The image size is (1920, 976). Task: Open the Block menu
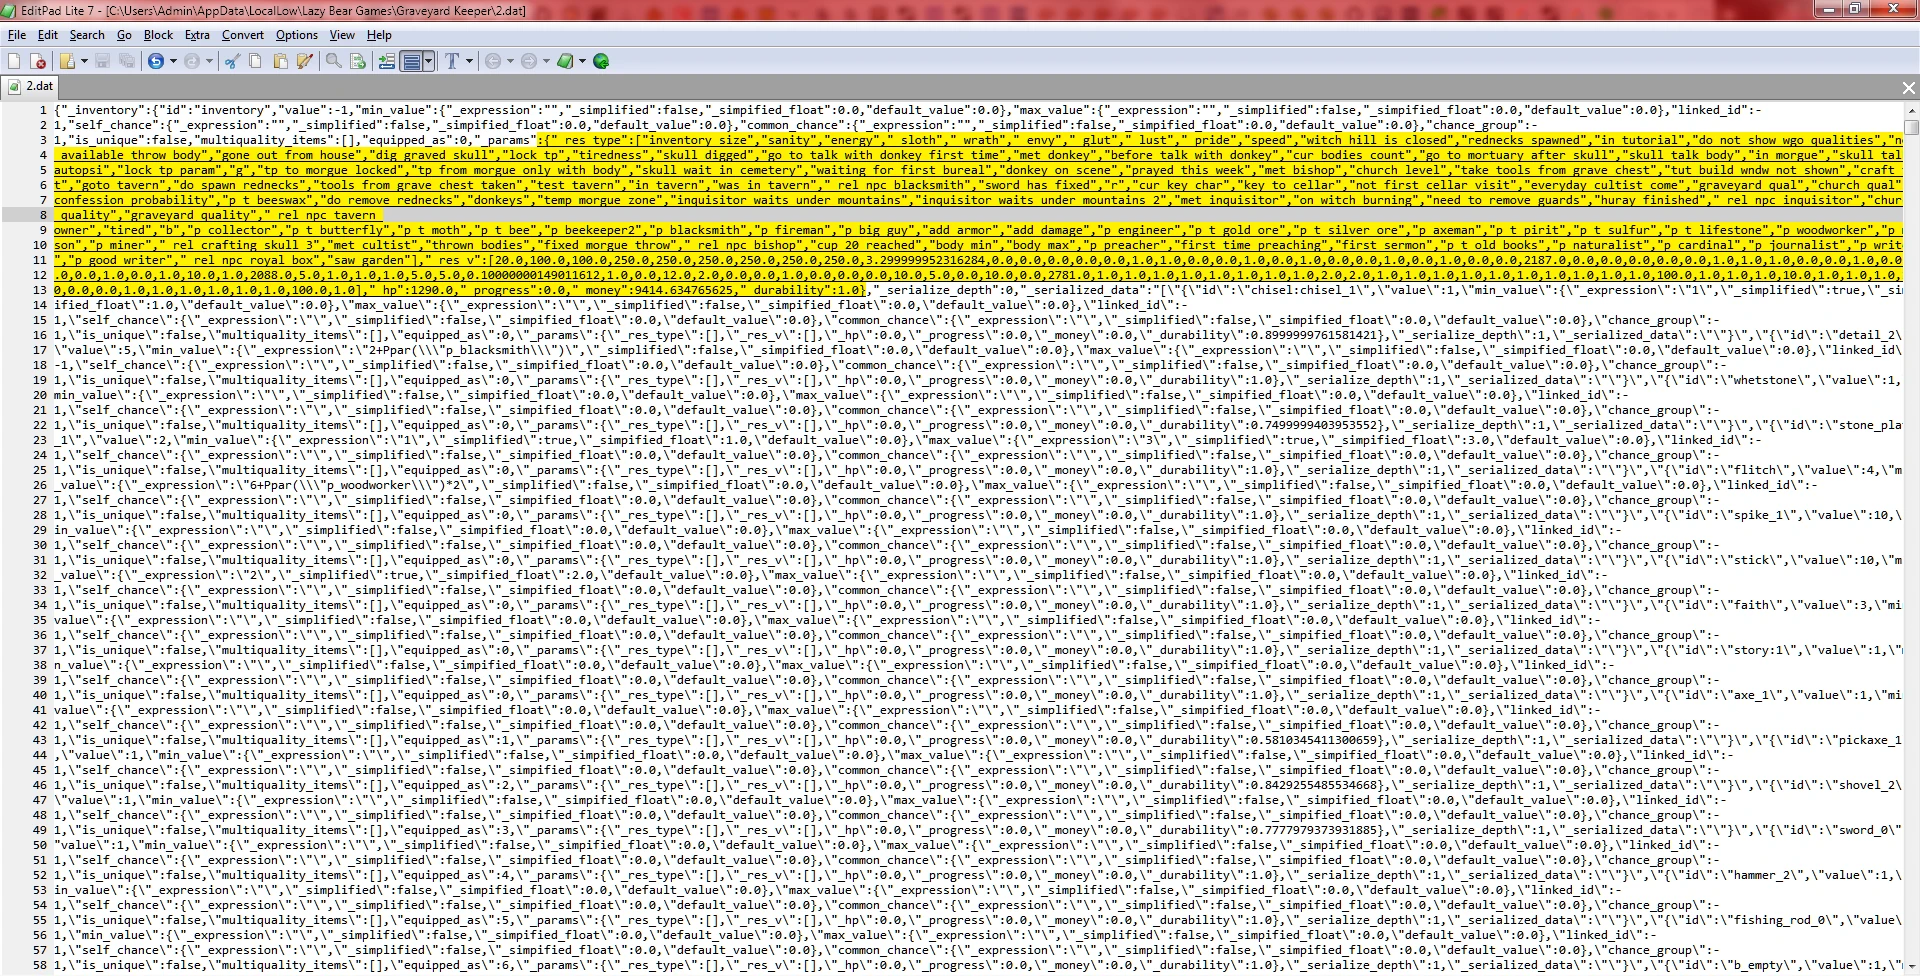[158, 35]
